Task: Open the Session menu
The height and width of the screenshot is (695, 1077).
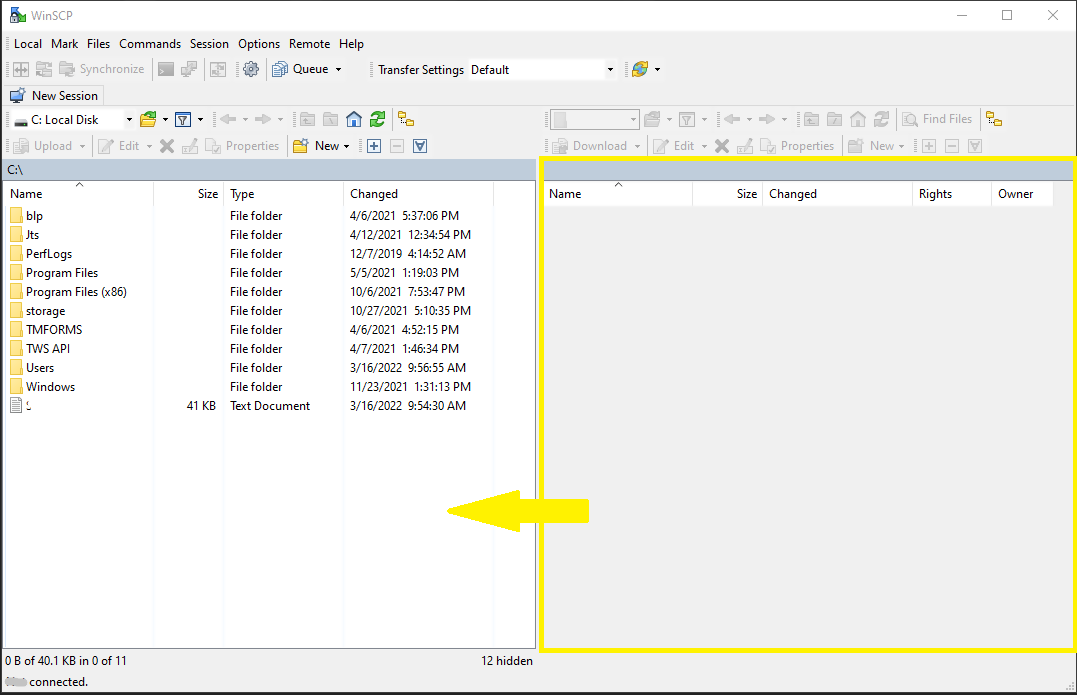Action: [209, 44]
